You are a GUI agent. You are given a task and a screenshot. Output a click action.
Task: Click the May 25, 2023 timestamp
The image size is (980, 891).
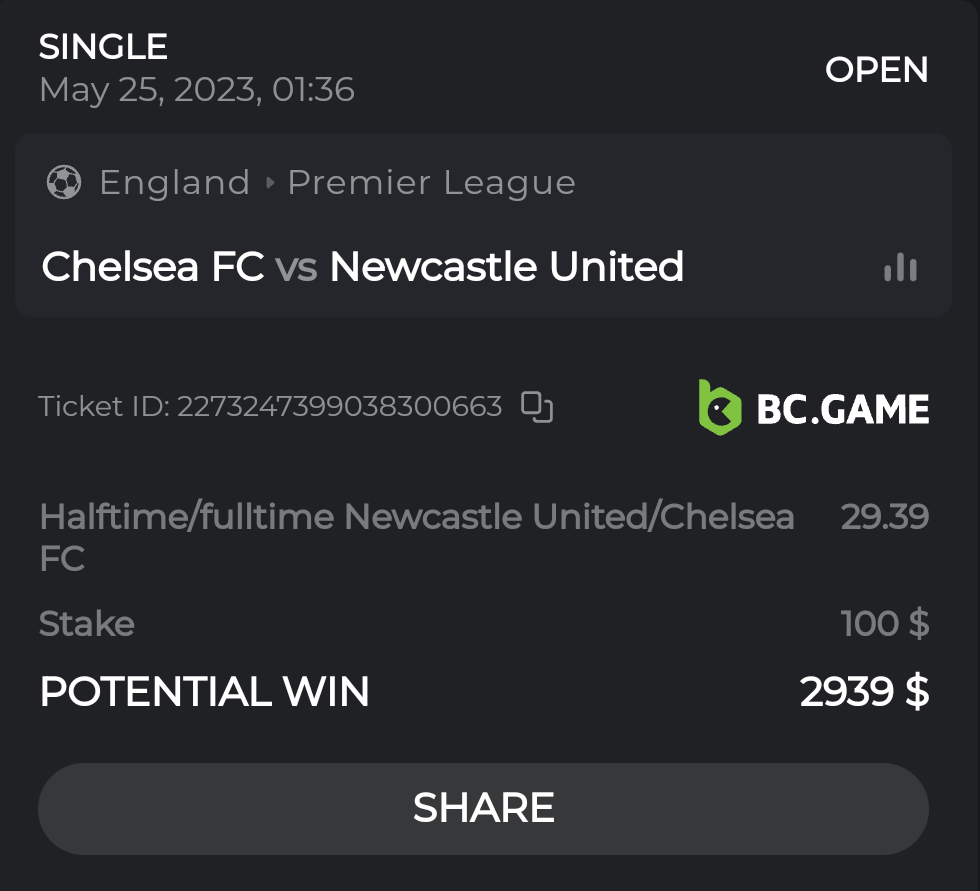click(x=196, y=90)
